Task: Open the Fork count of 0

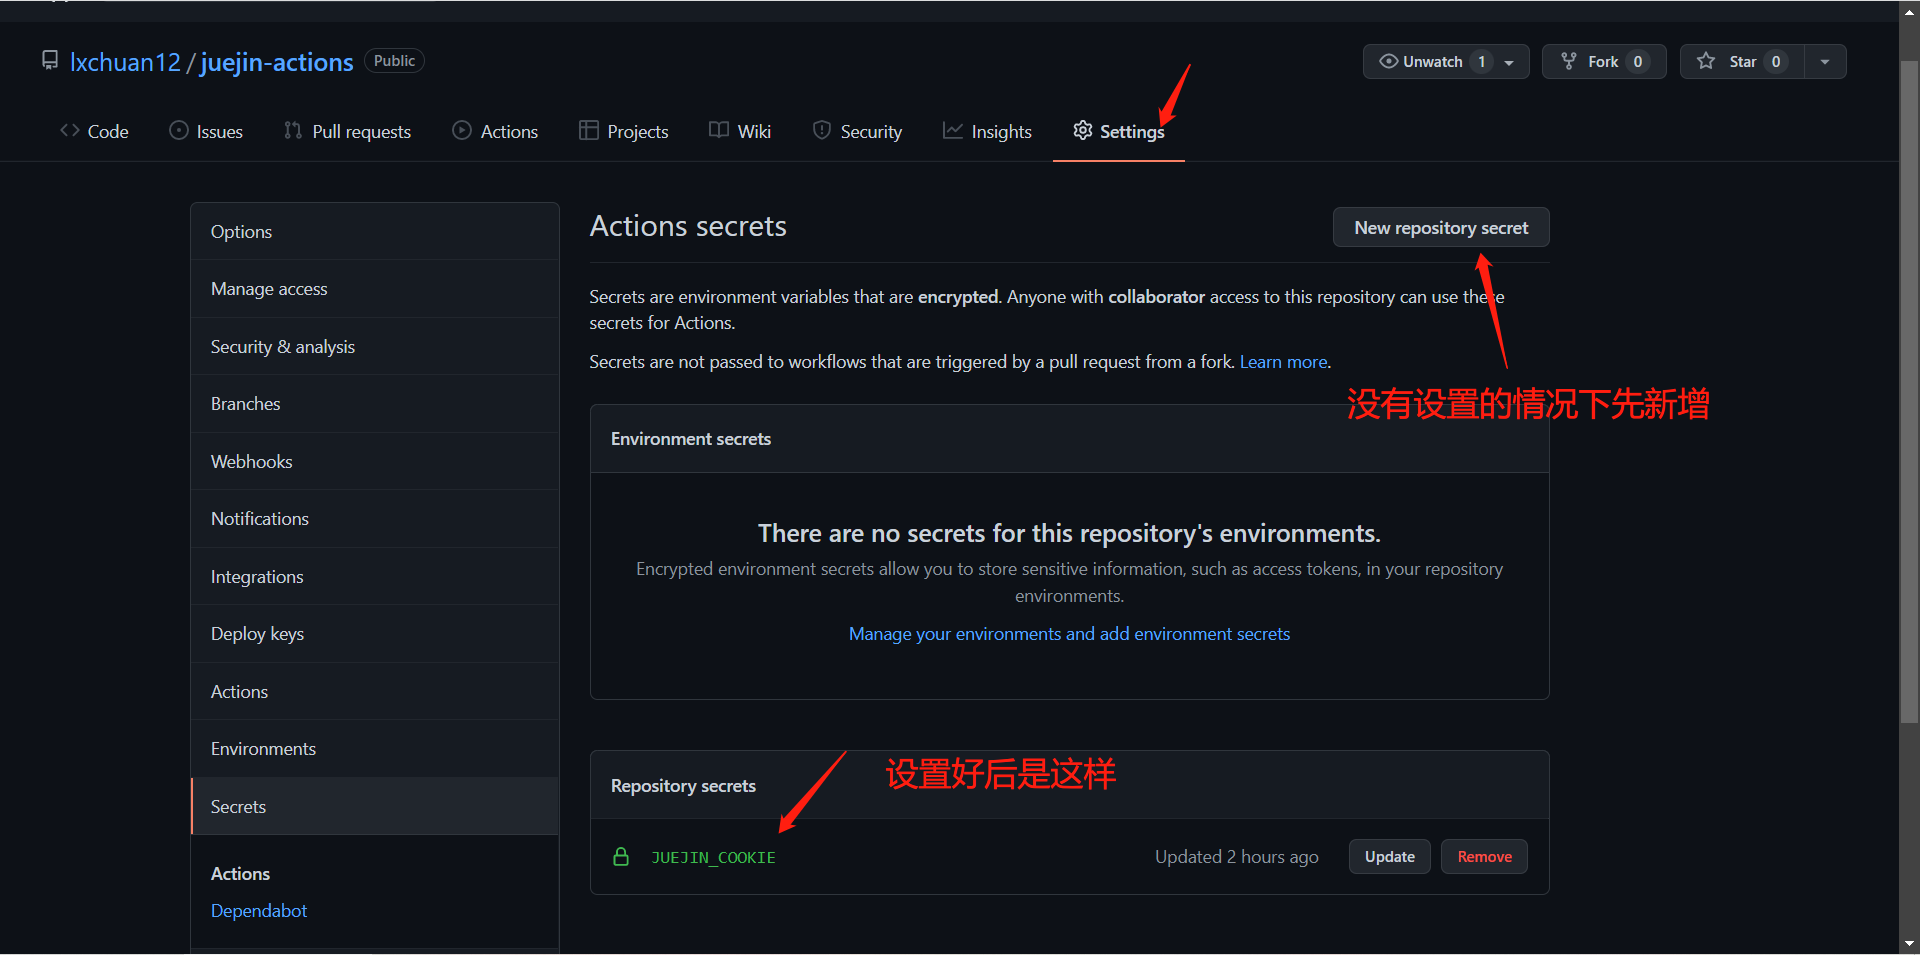Action: pyautogui.click(x=1637, y=62)
